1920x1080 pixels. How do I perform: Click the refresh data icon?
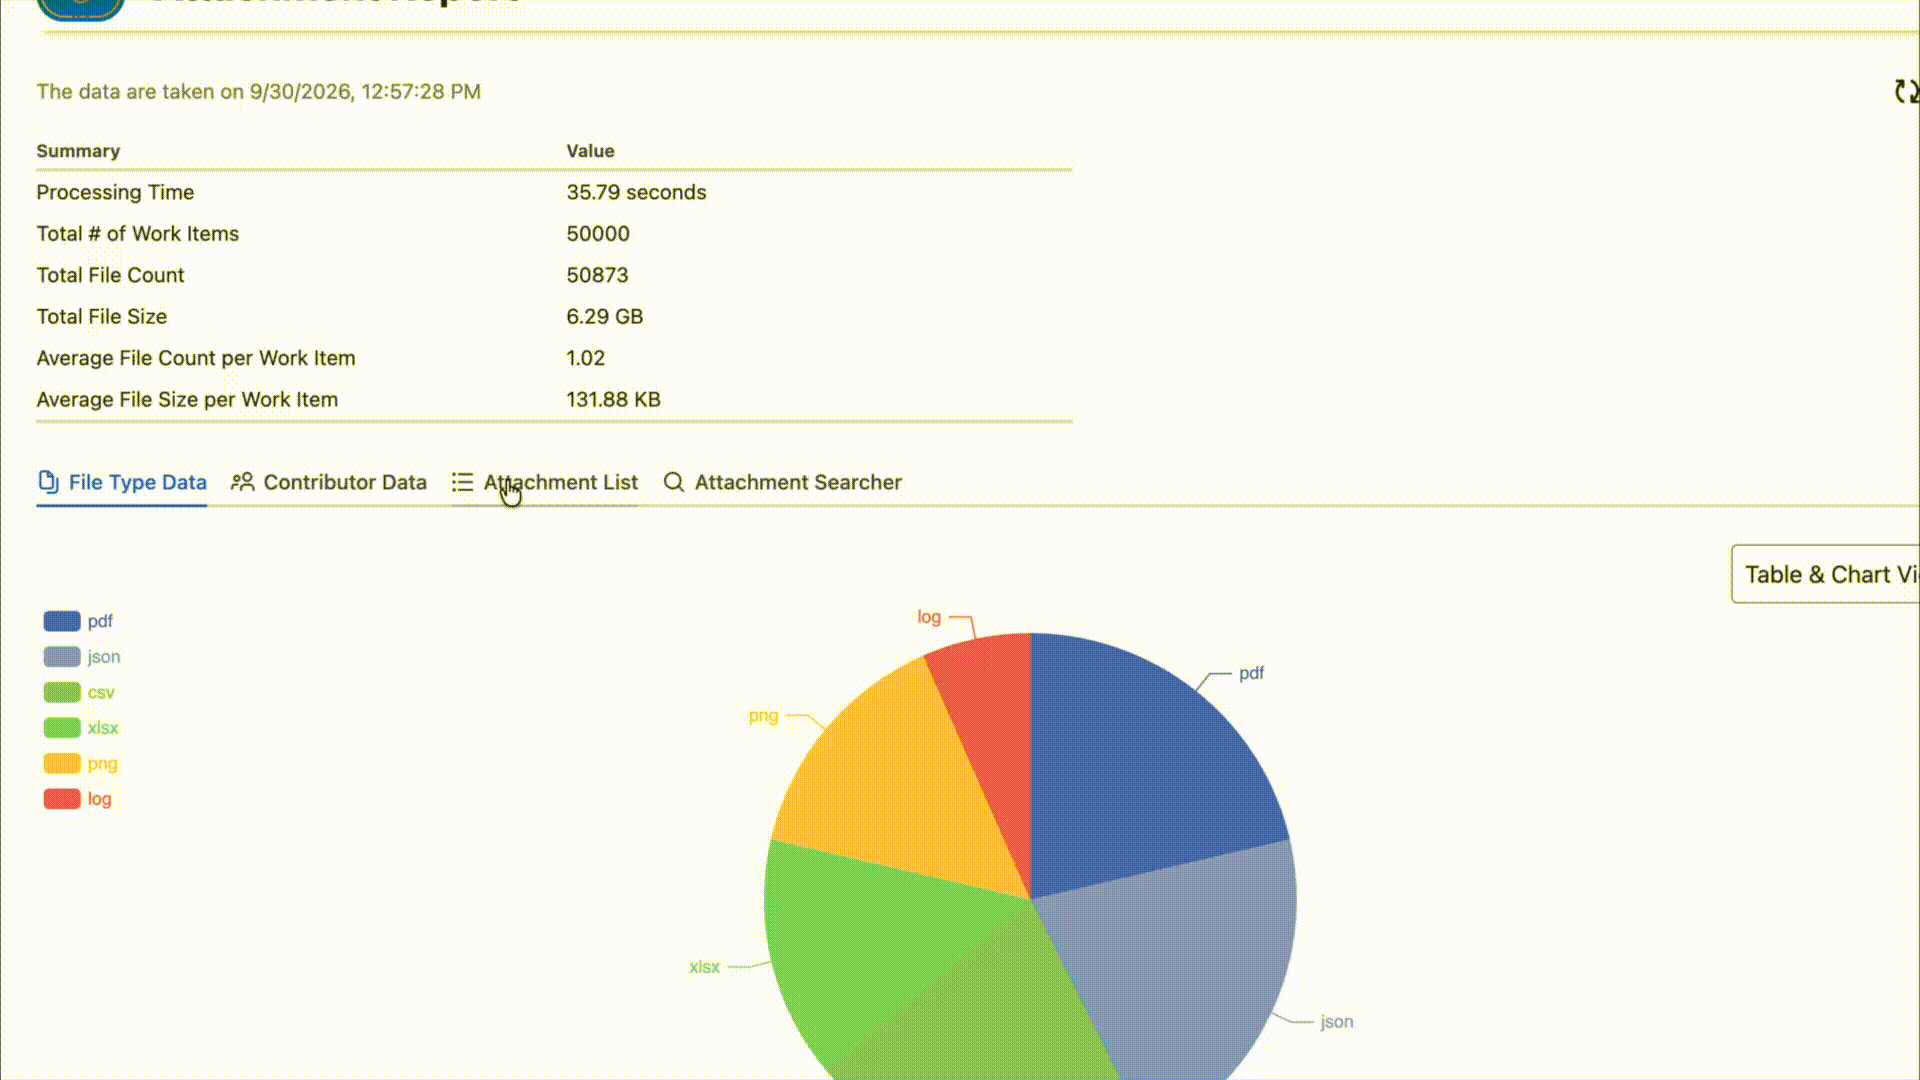1906,92
